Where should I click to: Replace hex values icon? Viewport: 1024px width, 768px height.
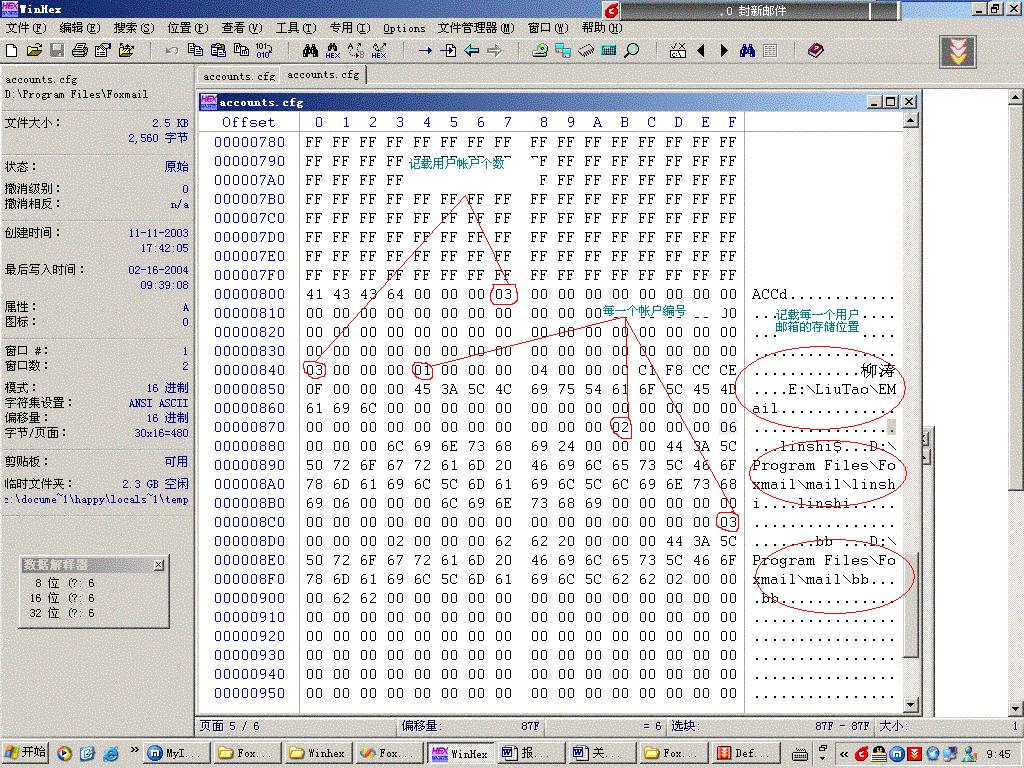379,50
